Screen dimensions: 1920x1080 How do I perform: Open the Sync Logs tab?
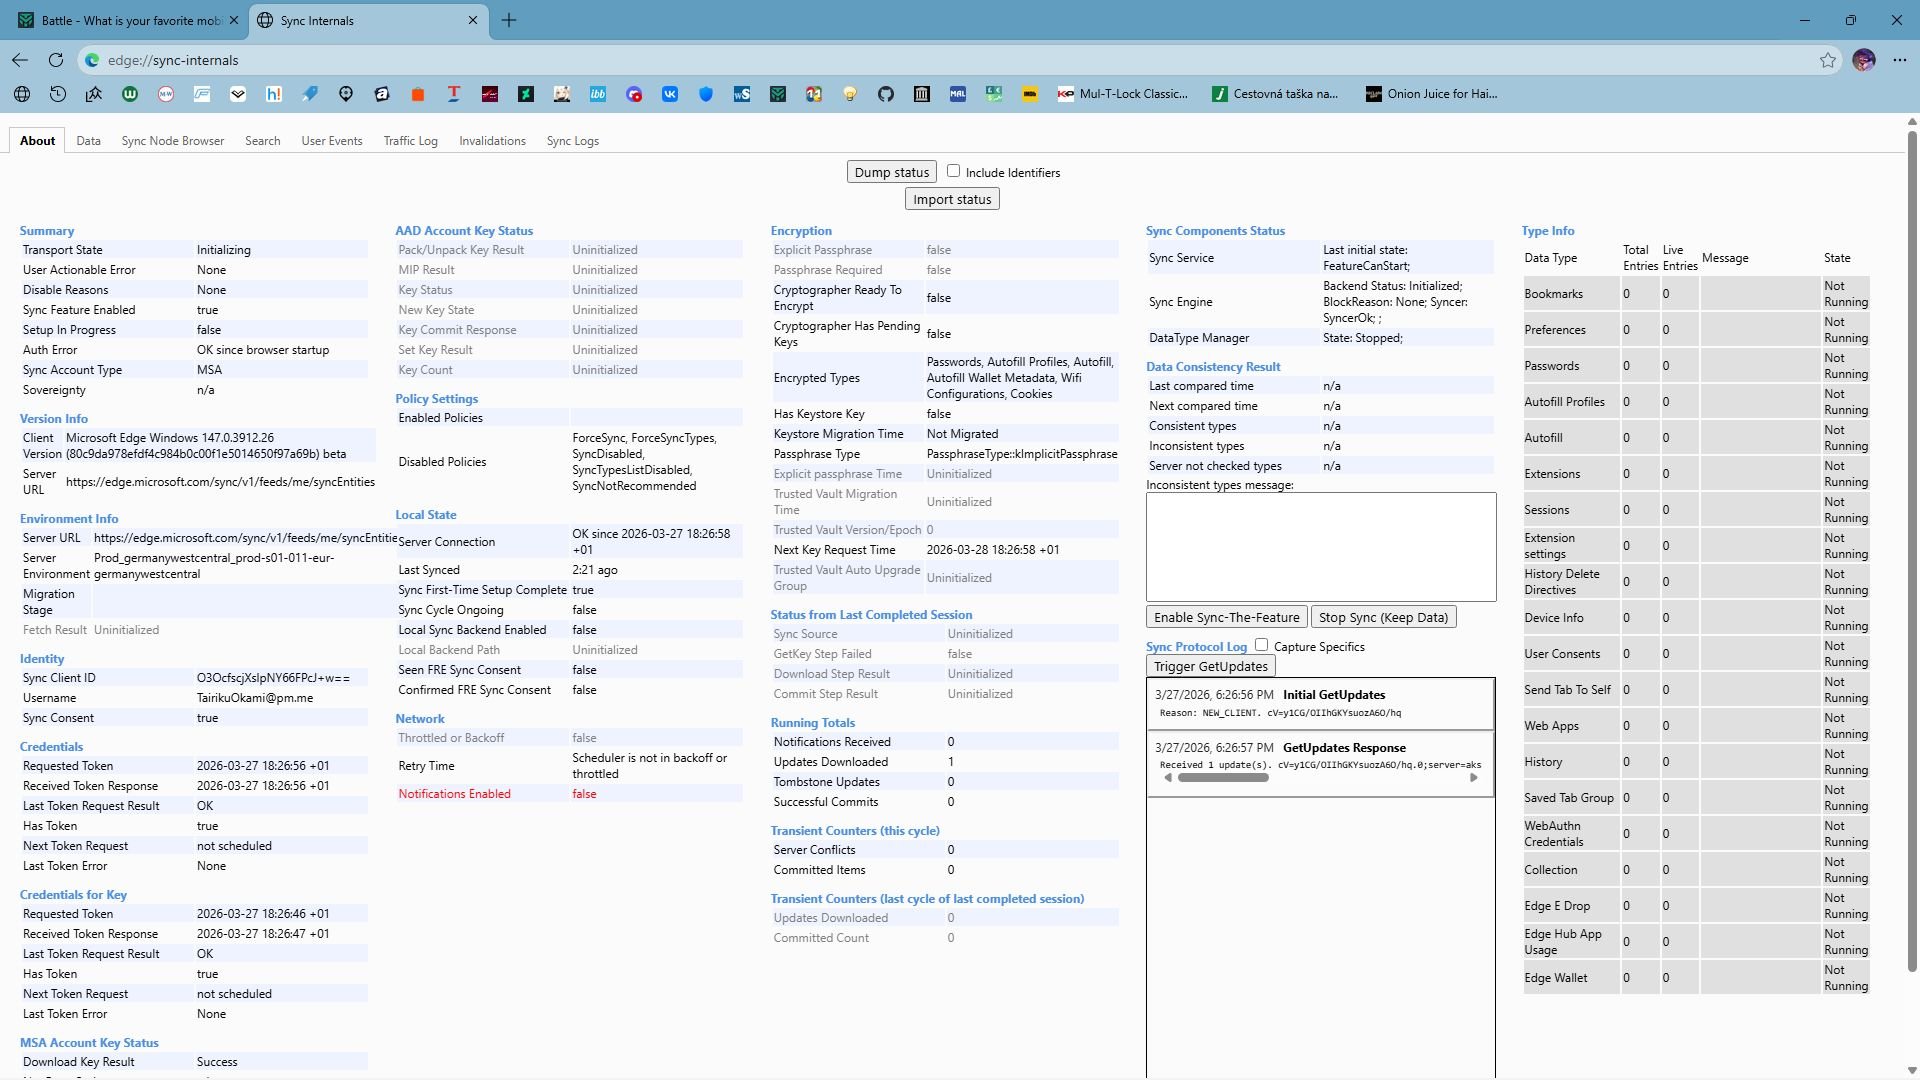tap(573, 141)
